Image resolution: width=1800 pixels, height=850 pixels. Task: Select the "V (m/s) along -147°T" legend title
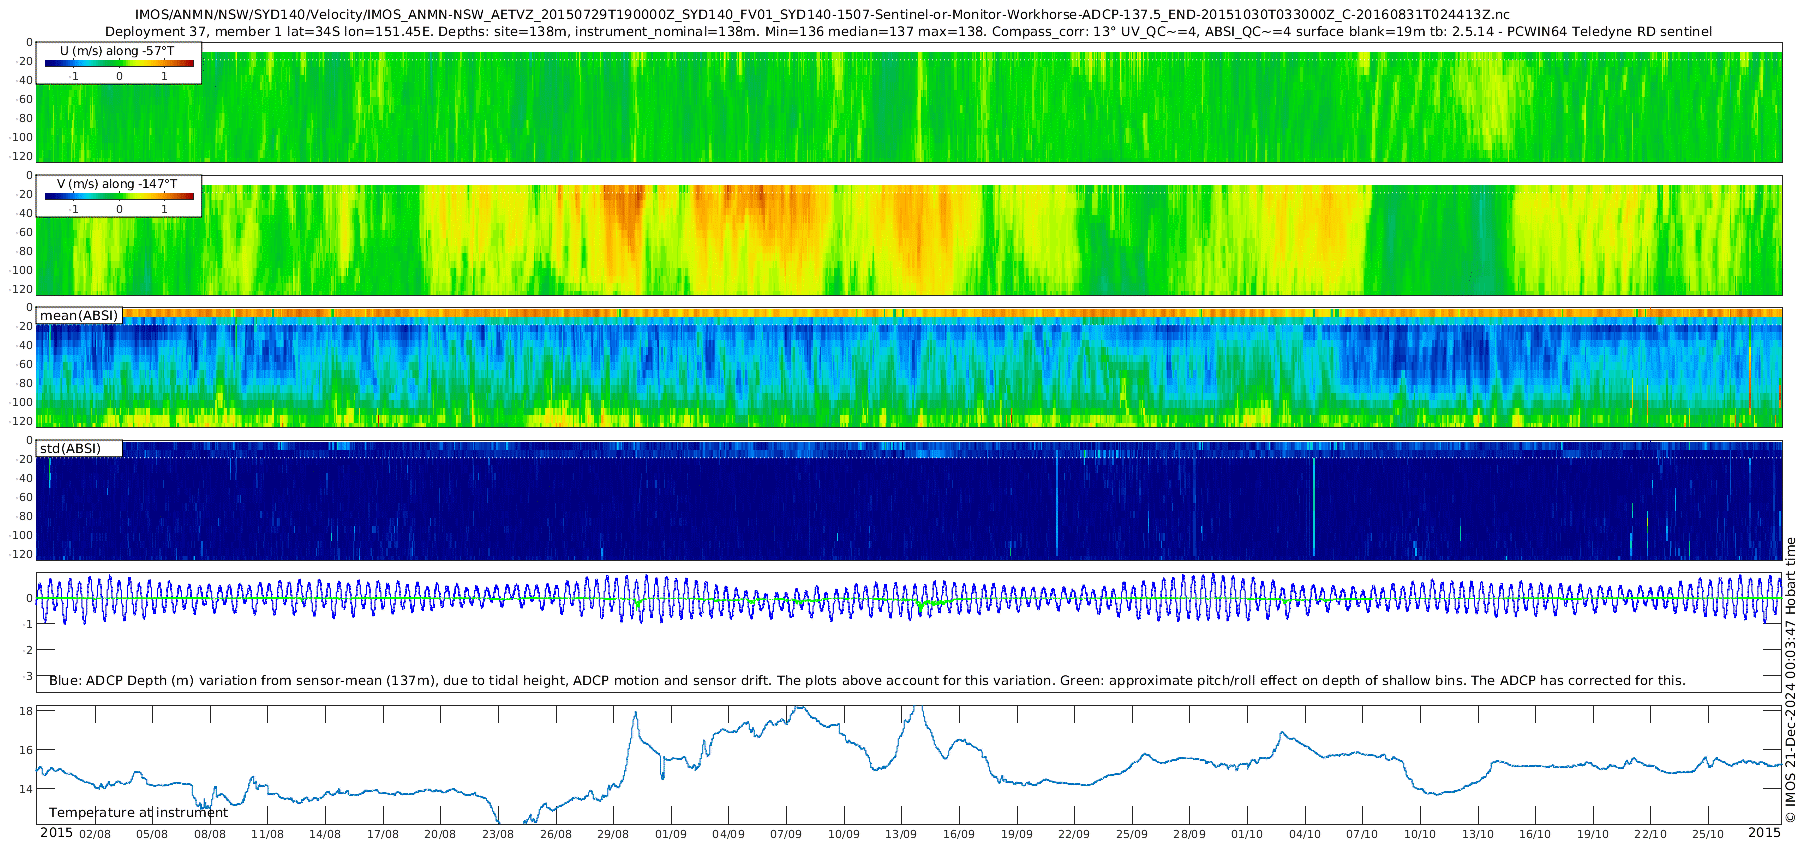pos(117,184)
